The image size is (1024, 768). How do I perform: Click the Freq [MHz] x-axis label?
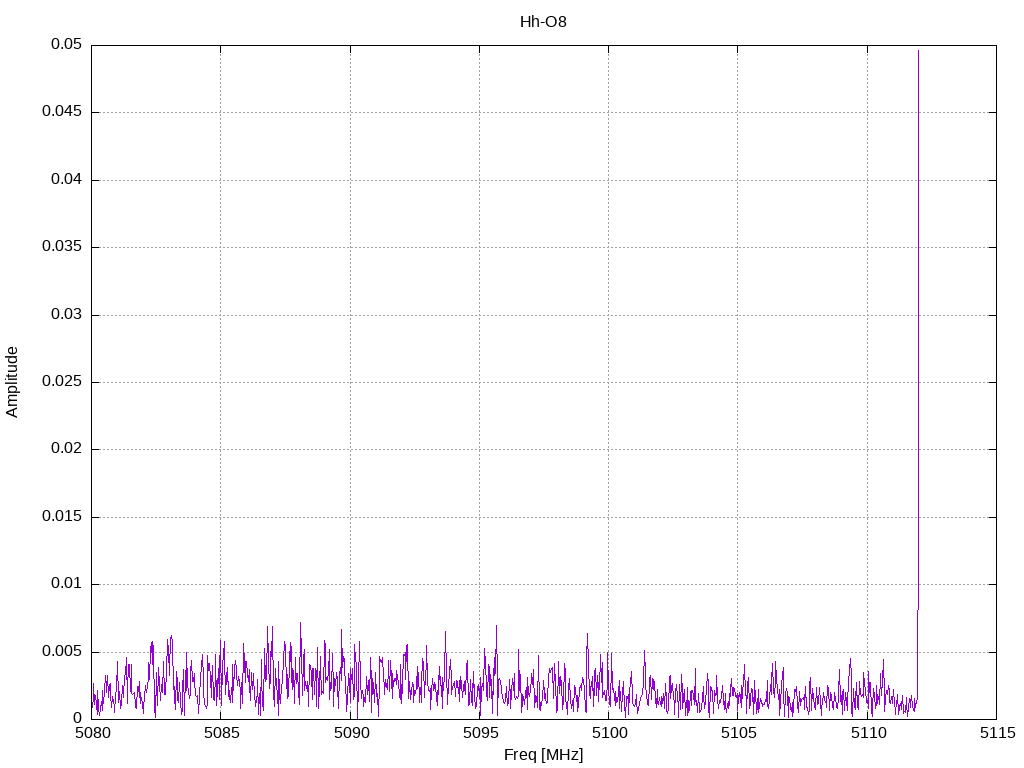pyautogui.click(x=543, y=755)
